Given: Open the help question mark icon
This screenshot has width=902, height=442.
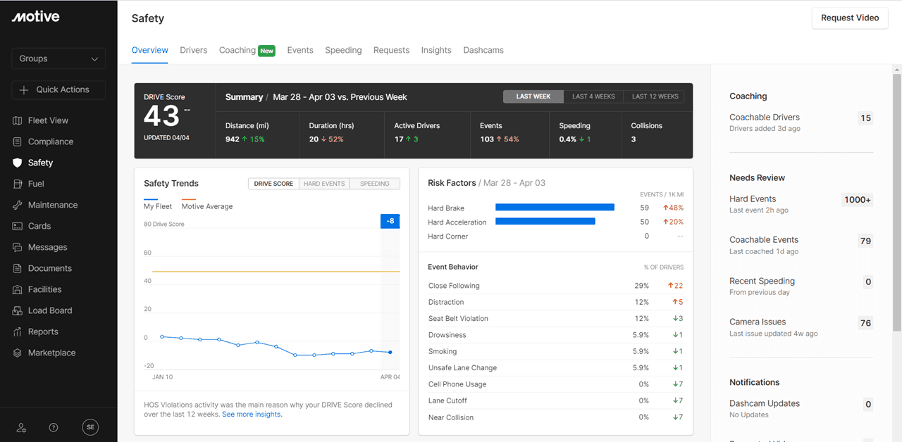Looking at the screenshot, I should coord(54,427).
